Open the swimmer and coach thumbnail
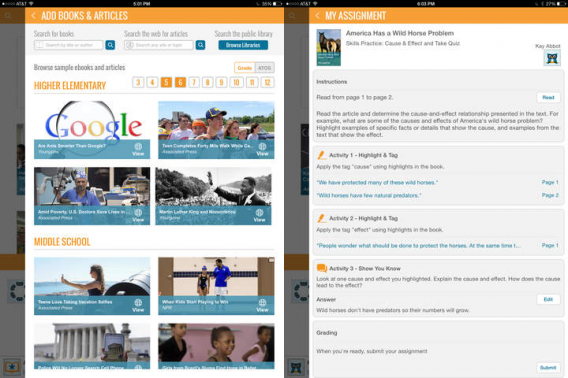This screenshot has width=568, height=378. point(216,286)
